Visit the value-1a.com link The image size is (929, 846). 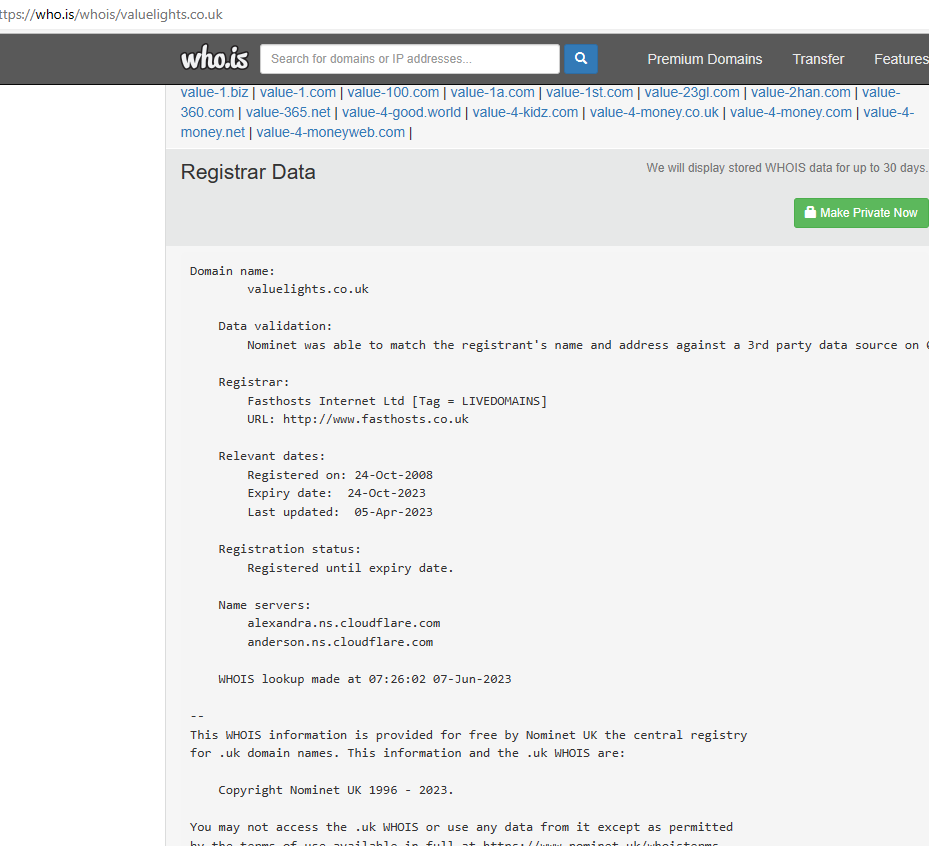coord(492,92)
